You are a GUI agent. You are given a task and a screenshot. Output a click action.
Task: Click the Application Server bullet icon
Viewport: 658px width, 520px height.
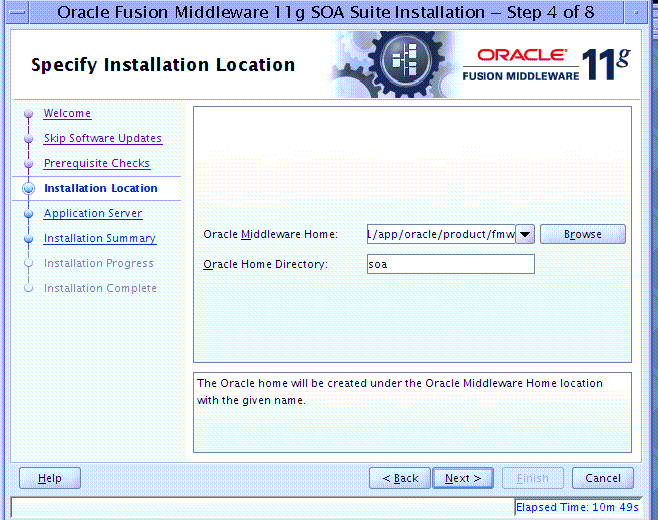click(x=29, y=214)
